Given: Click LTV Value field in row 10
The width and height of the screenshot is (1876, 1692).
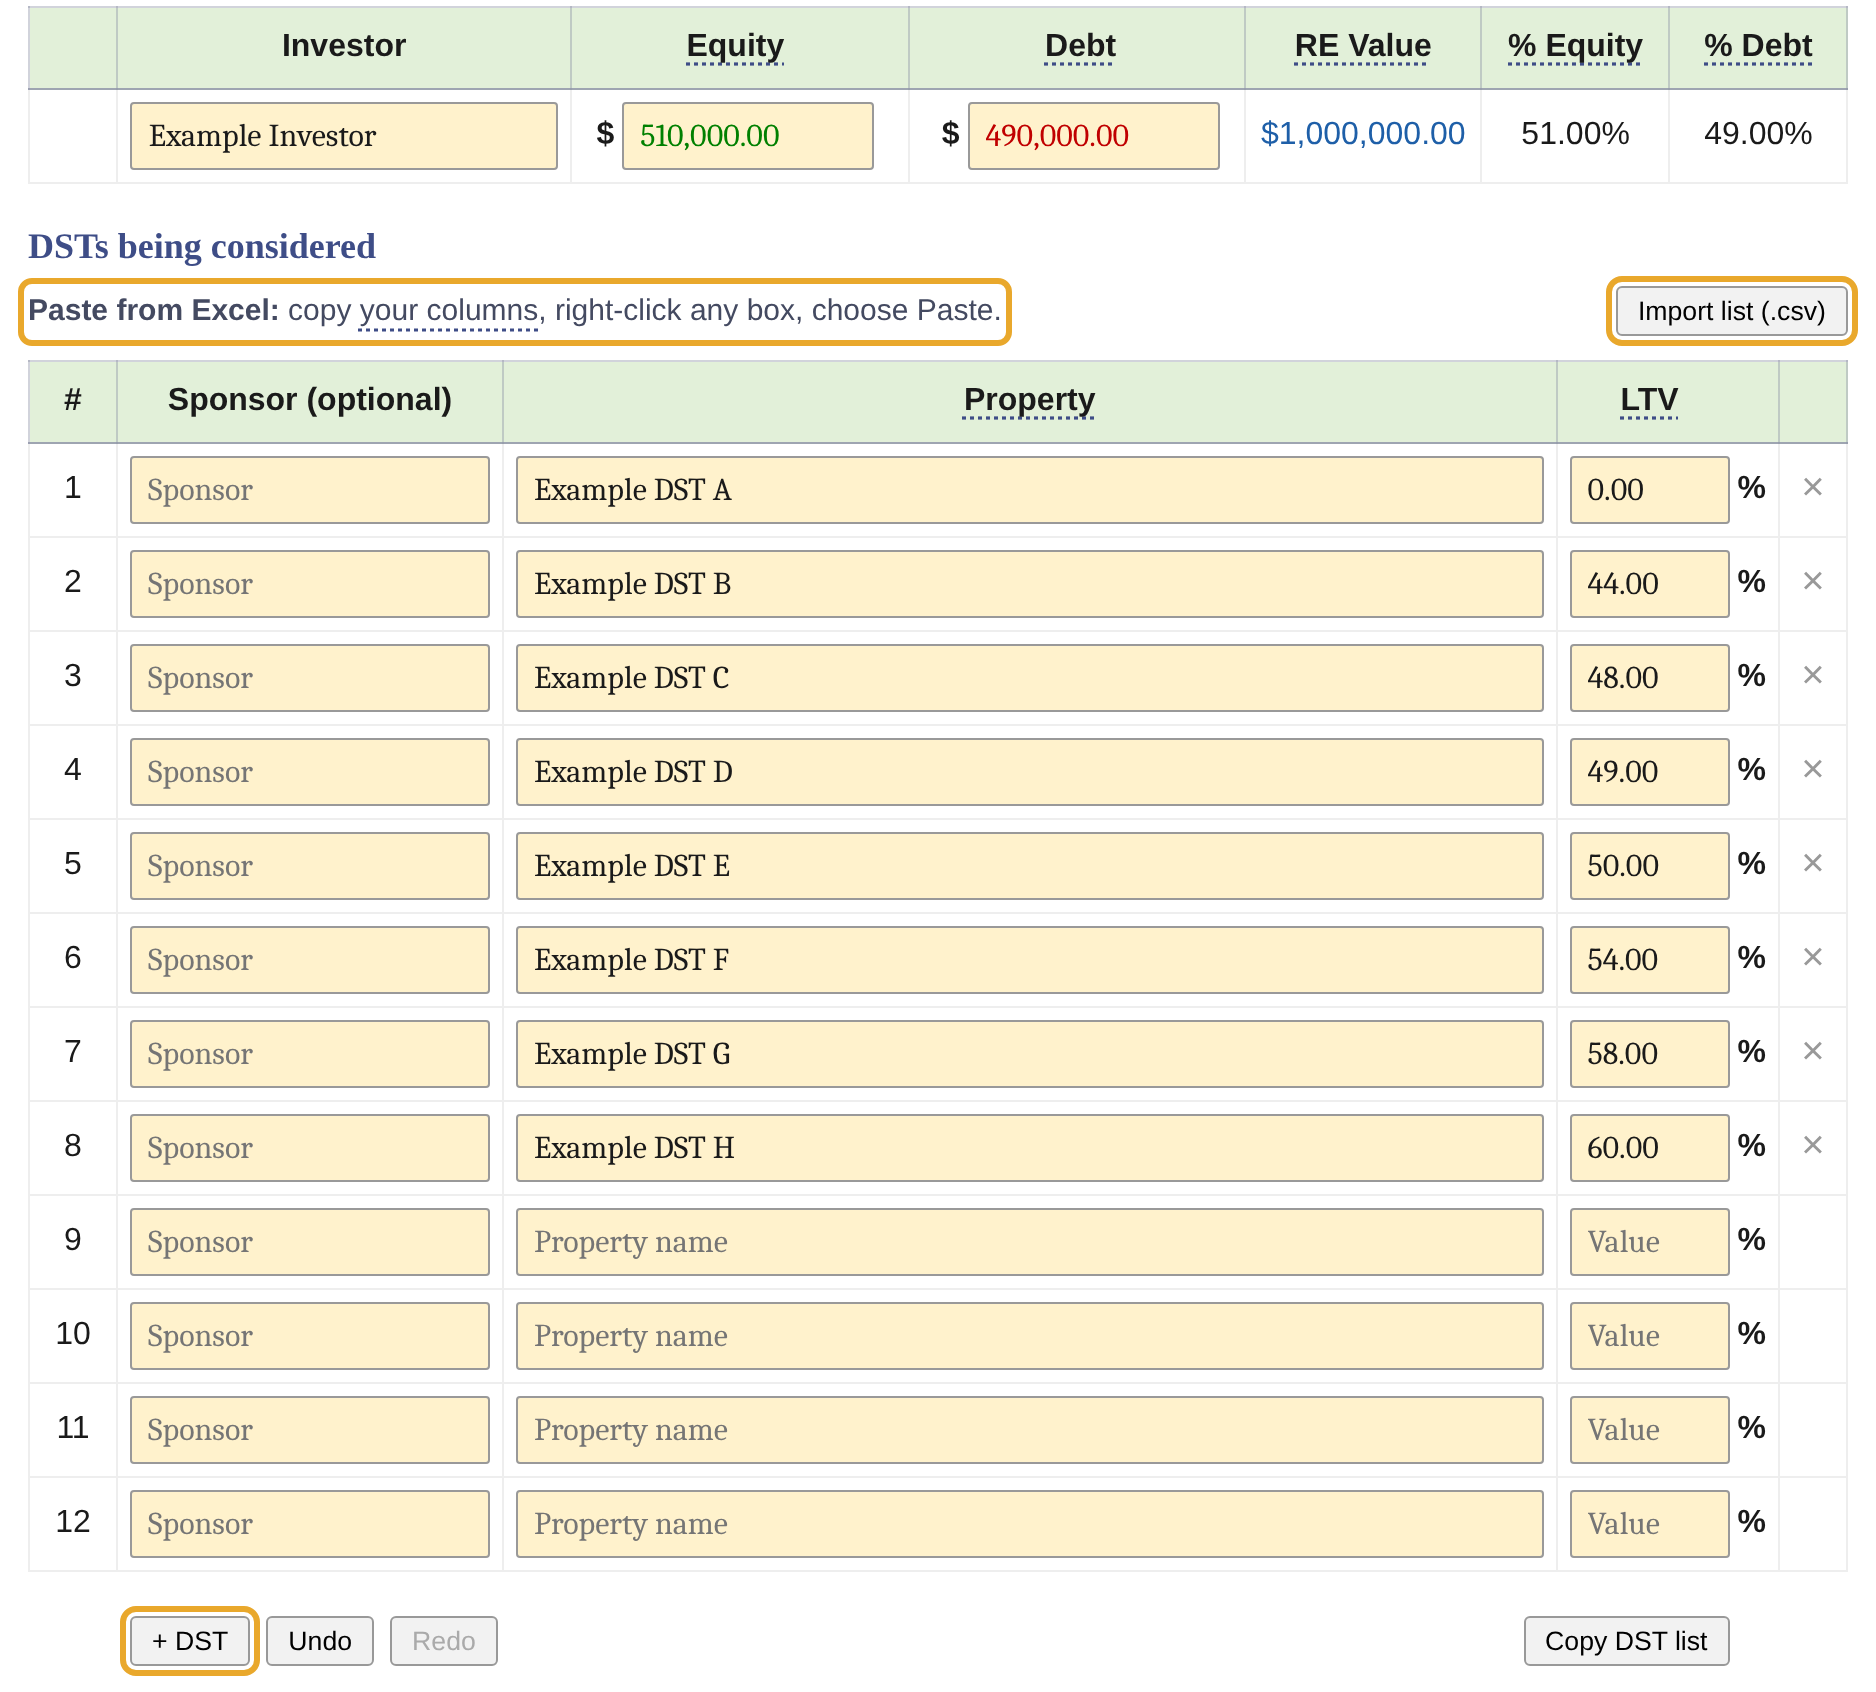Looking at the screenshot, I should (1649, 1336).
